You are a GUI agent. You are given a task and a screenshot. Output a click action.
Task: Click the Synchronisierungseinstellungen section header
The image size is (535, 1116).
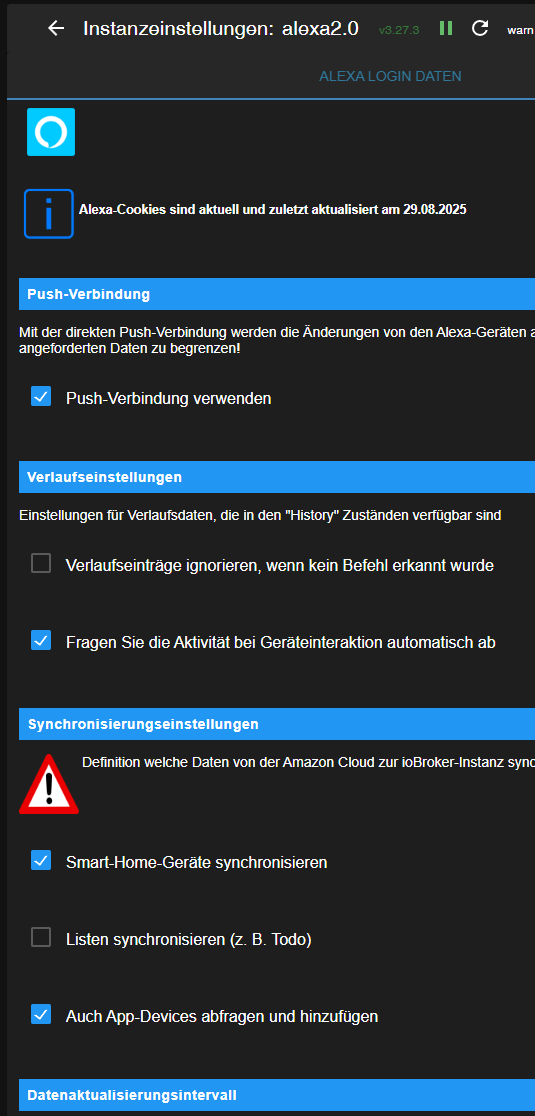[x=277, y=725]
